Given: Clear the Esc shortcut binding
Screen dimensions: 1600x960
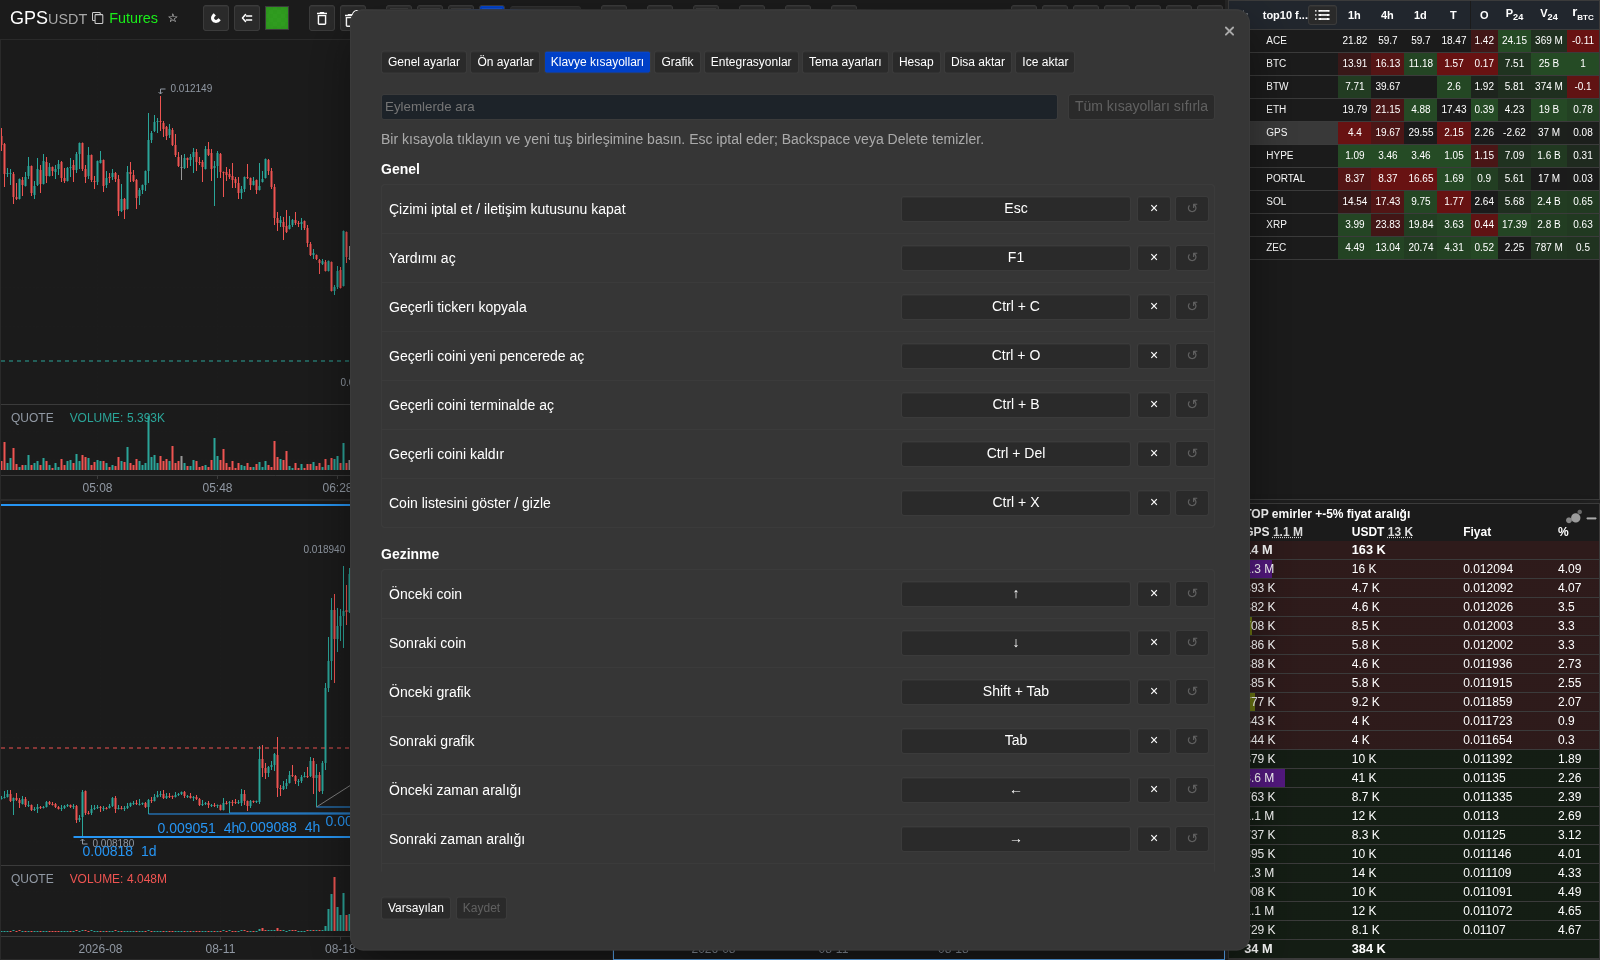Looking at the screenshot, I should coord(1154,209).
